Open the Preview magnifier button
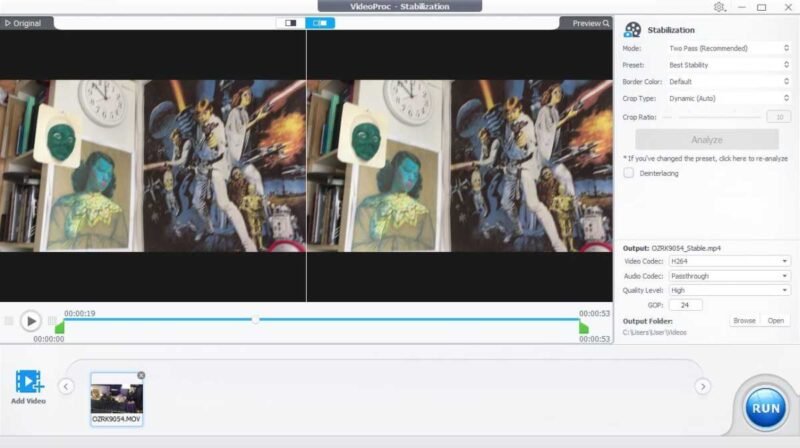The height and width of the screenshot is (448, 800). coord(590,23)
